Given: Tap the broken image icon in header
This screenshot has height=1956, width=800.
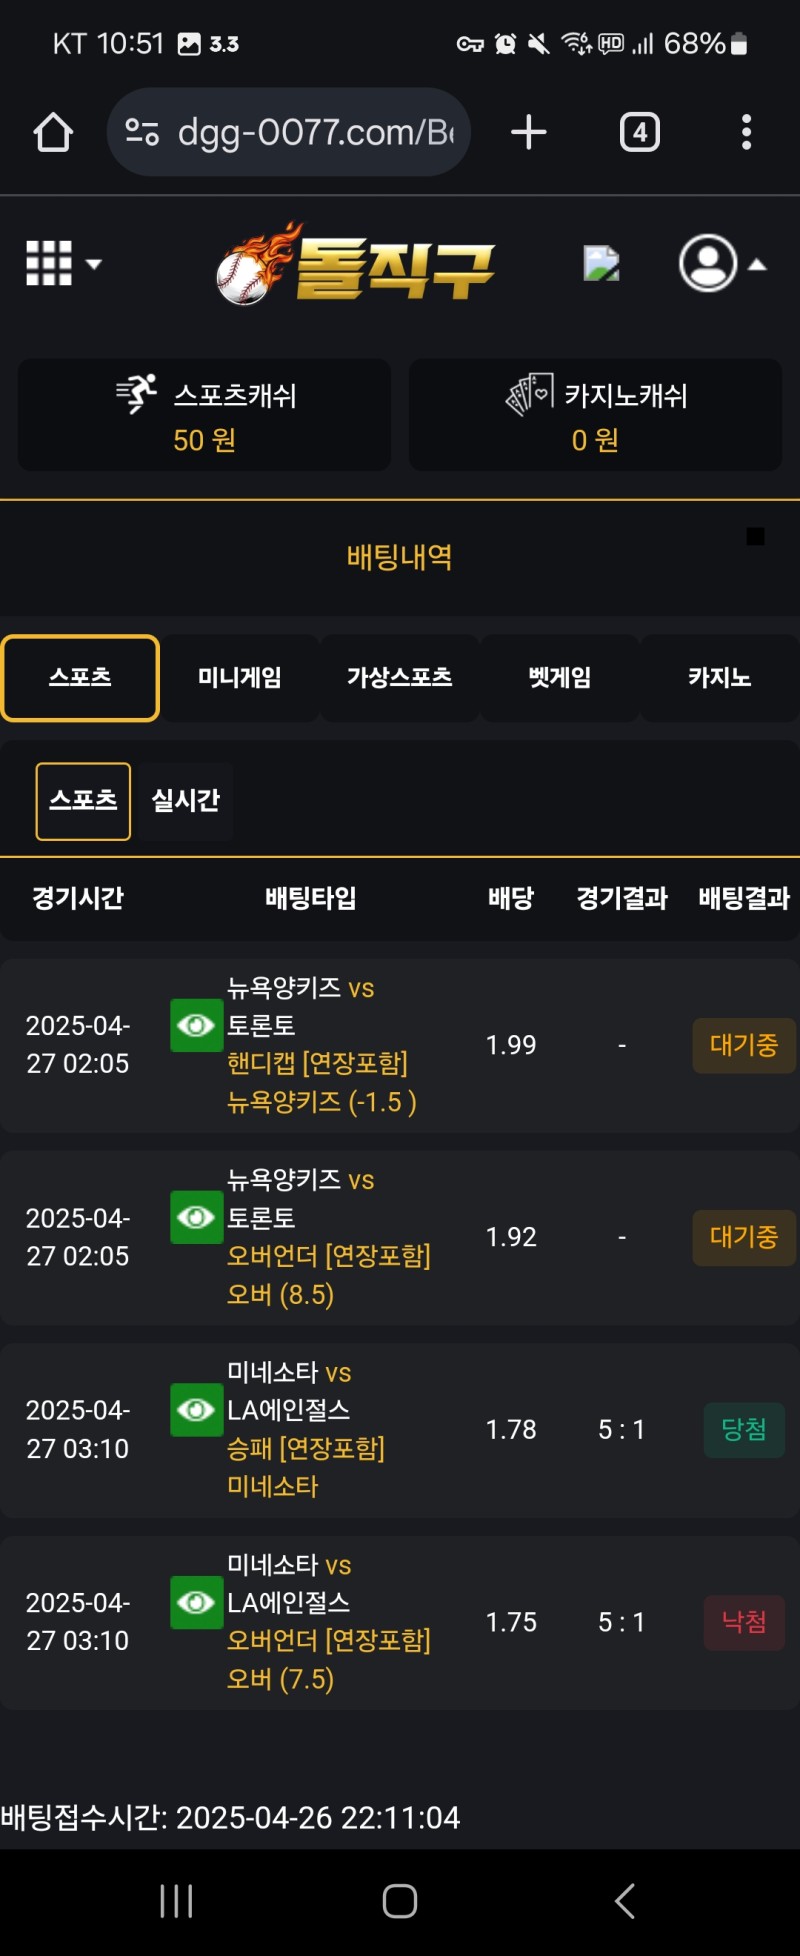Looking at the screenshot, I should point(601,263).
